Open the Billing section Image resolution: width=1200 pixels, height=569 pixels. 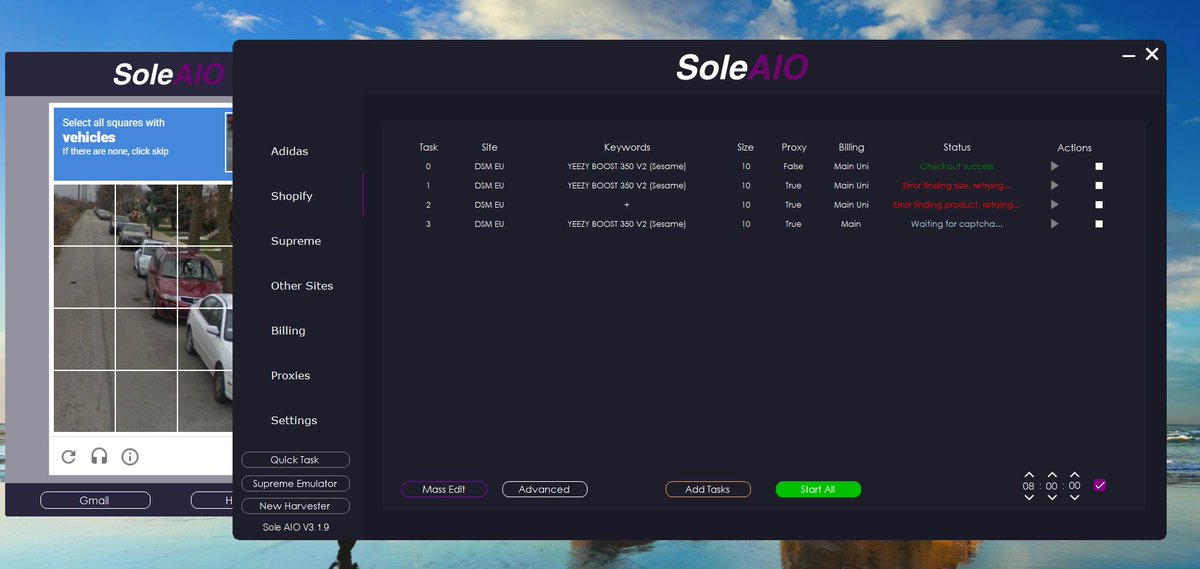pos(288,331)
